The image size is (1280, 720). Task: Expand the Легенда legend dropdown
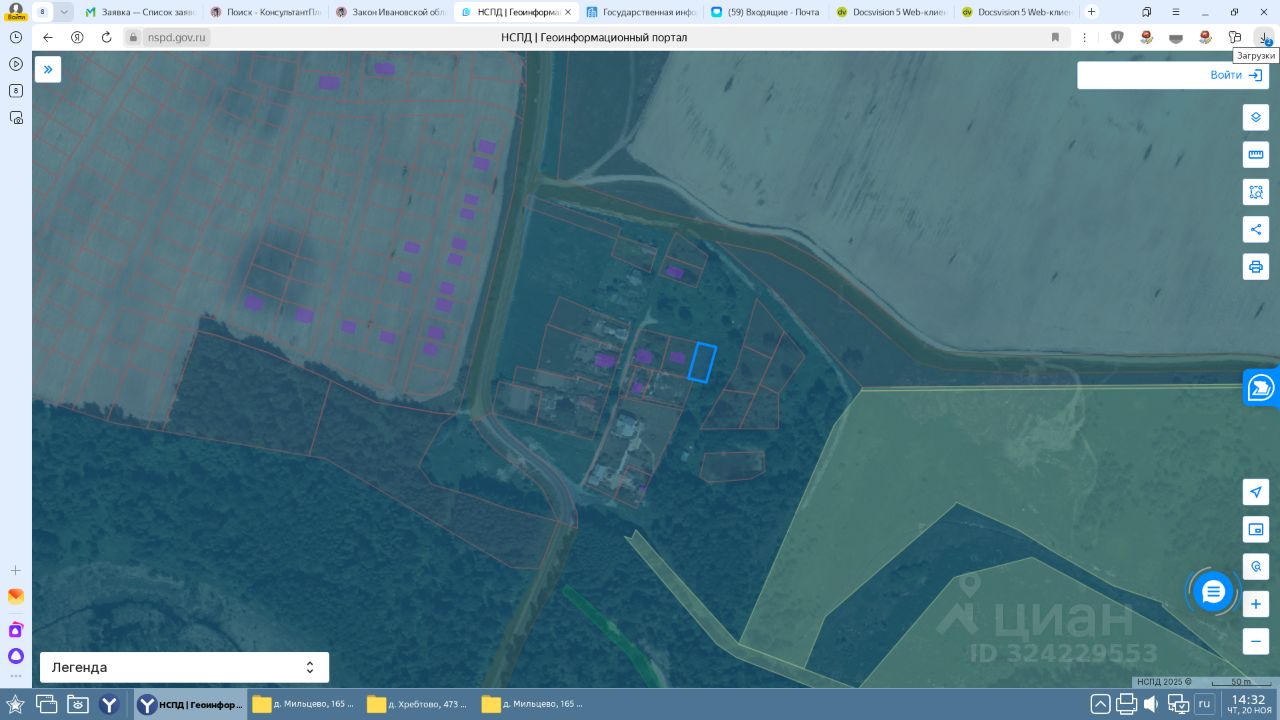coord(184,667)
